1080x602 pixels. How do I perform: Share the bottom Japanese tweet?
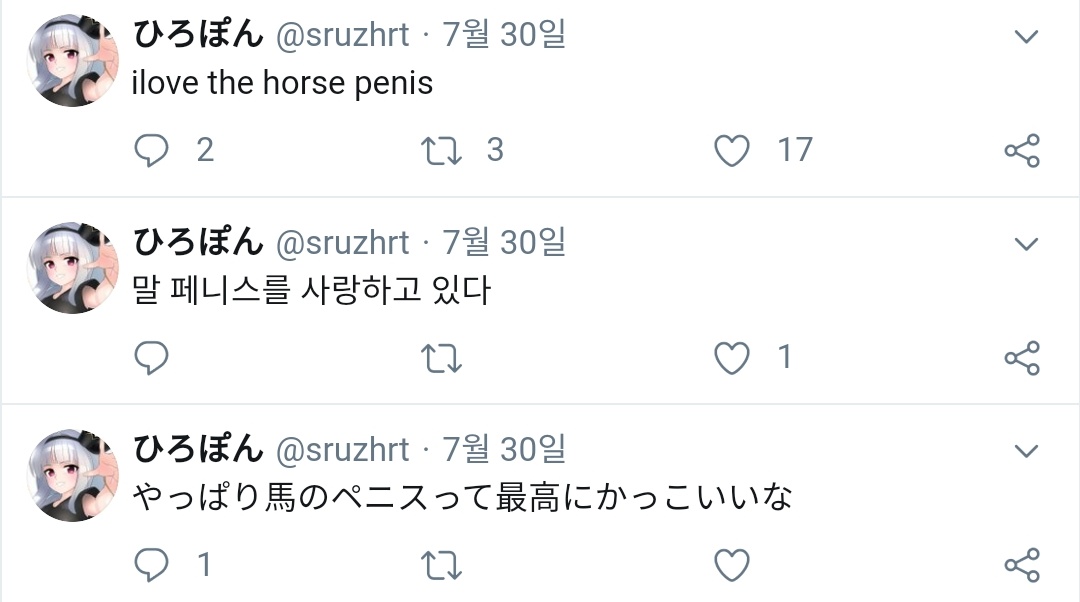click(1021, 566)
